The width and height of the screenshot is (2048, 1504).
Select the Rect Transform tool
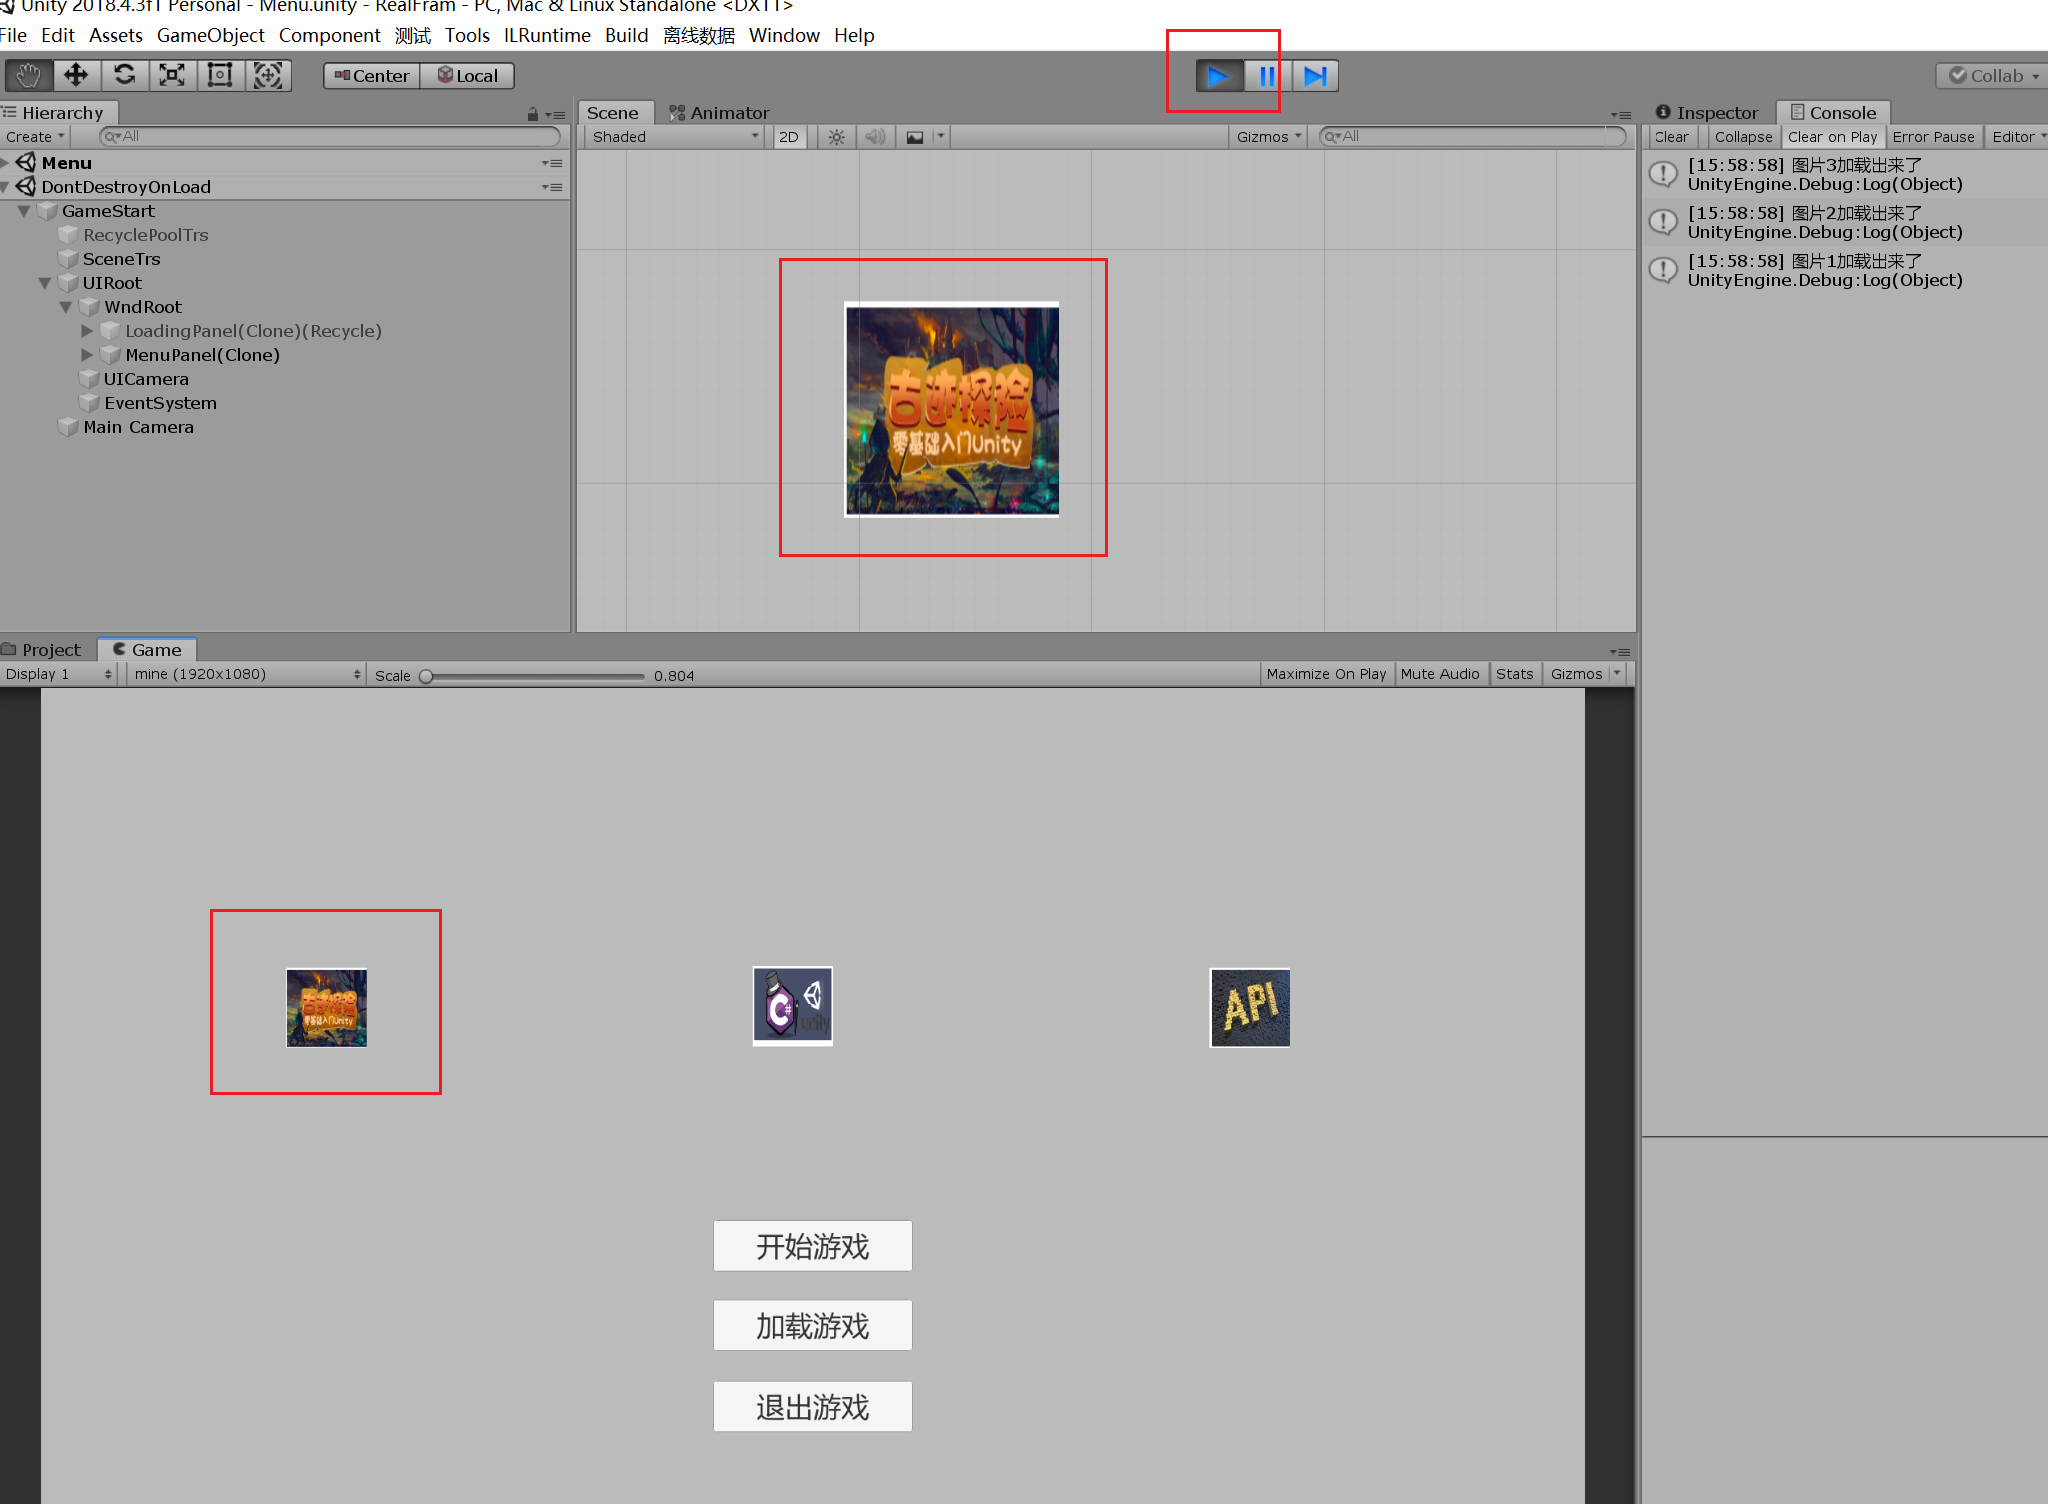pyautogui.click(x=220, y=76)
